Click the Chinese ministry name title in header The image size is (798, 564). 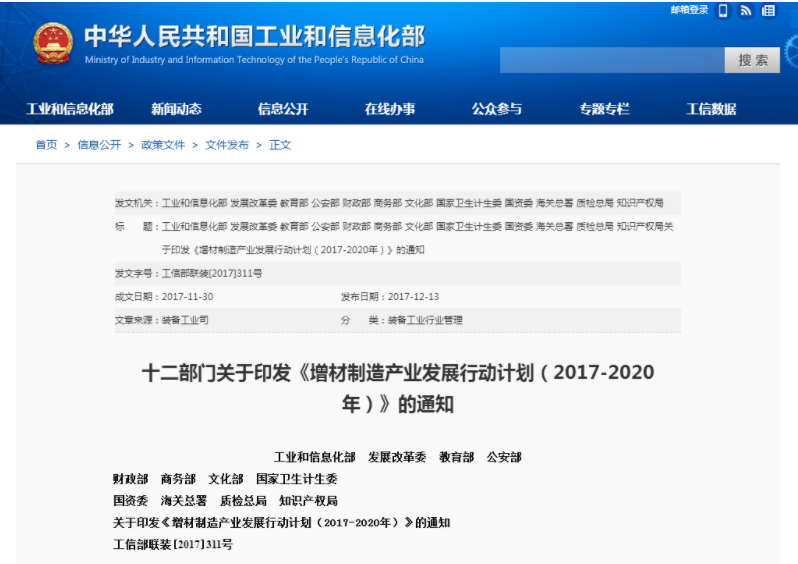pos(254,36)
